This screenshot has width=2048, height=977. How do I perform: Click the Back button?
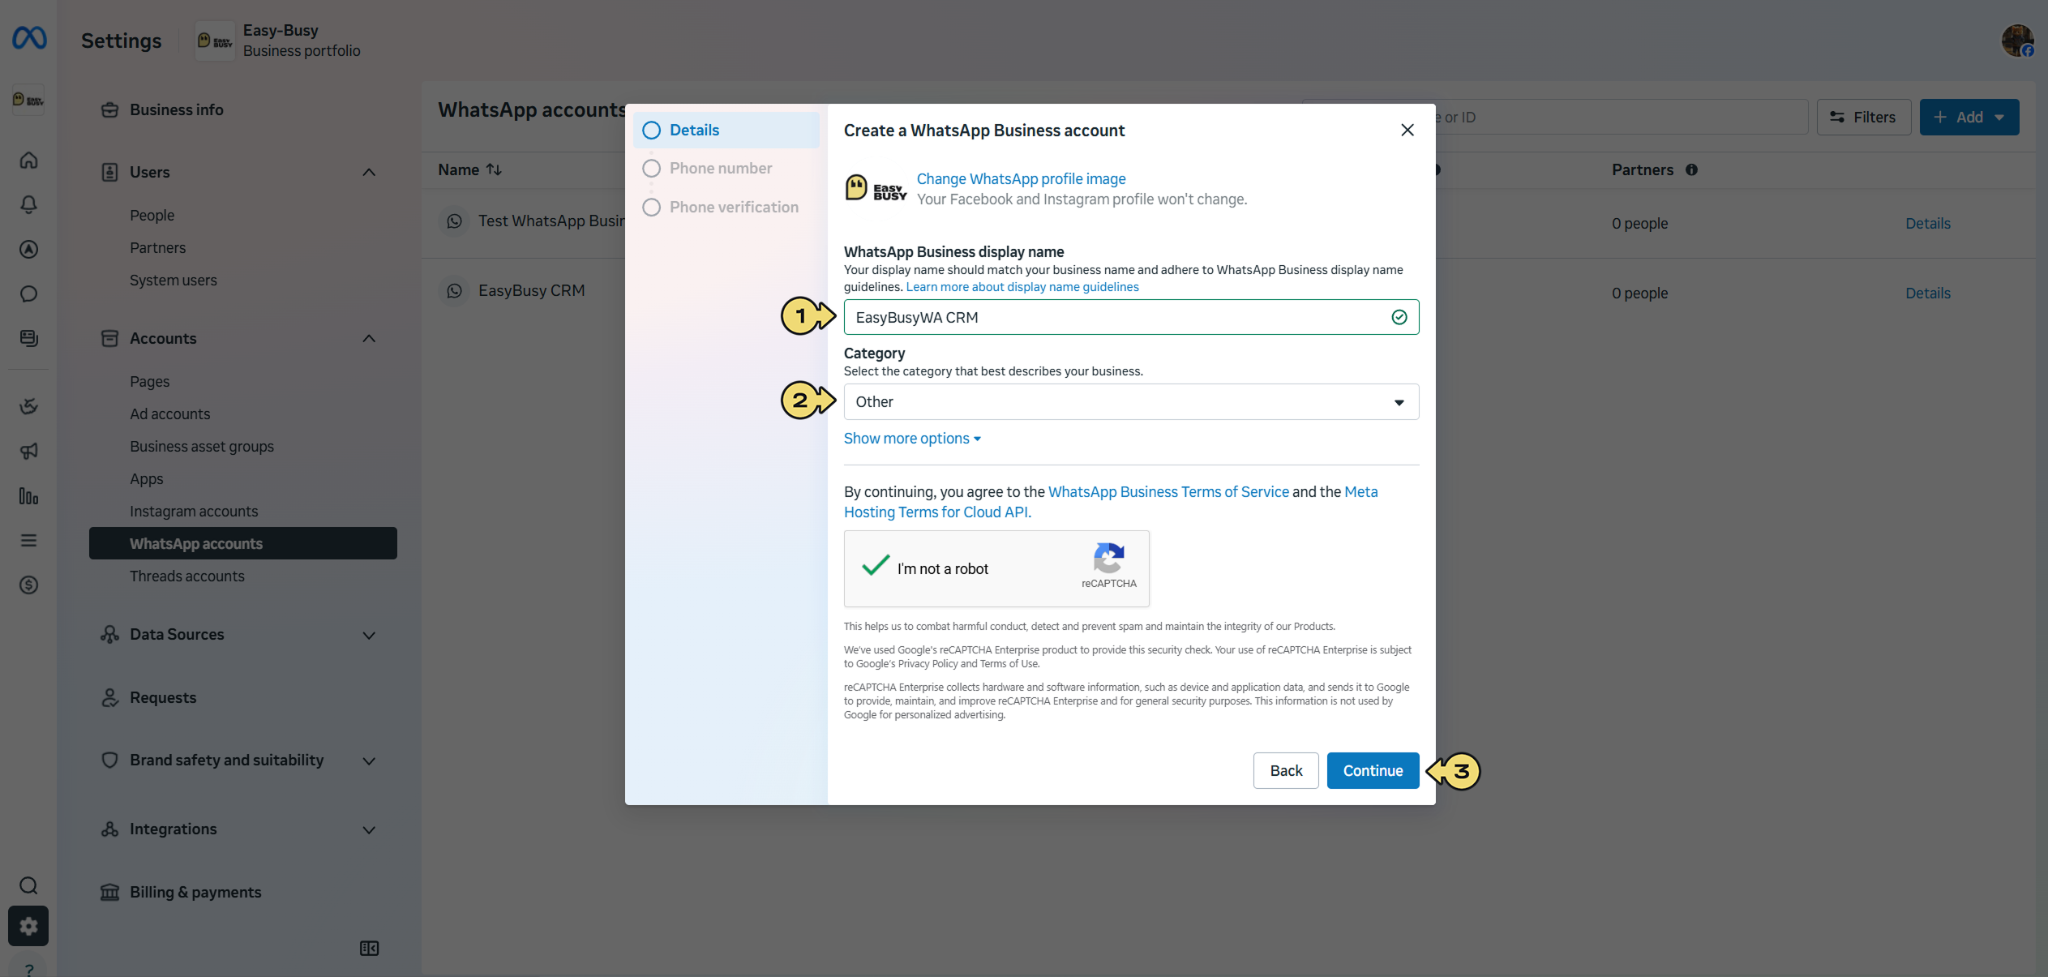[1286, 771]
